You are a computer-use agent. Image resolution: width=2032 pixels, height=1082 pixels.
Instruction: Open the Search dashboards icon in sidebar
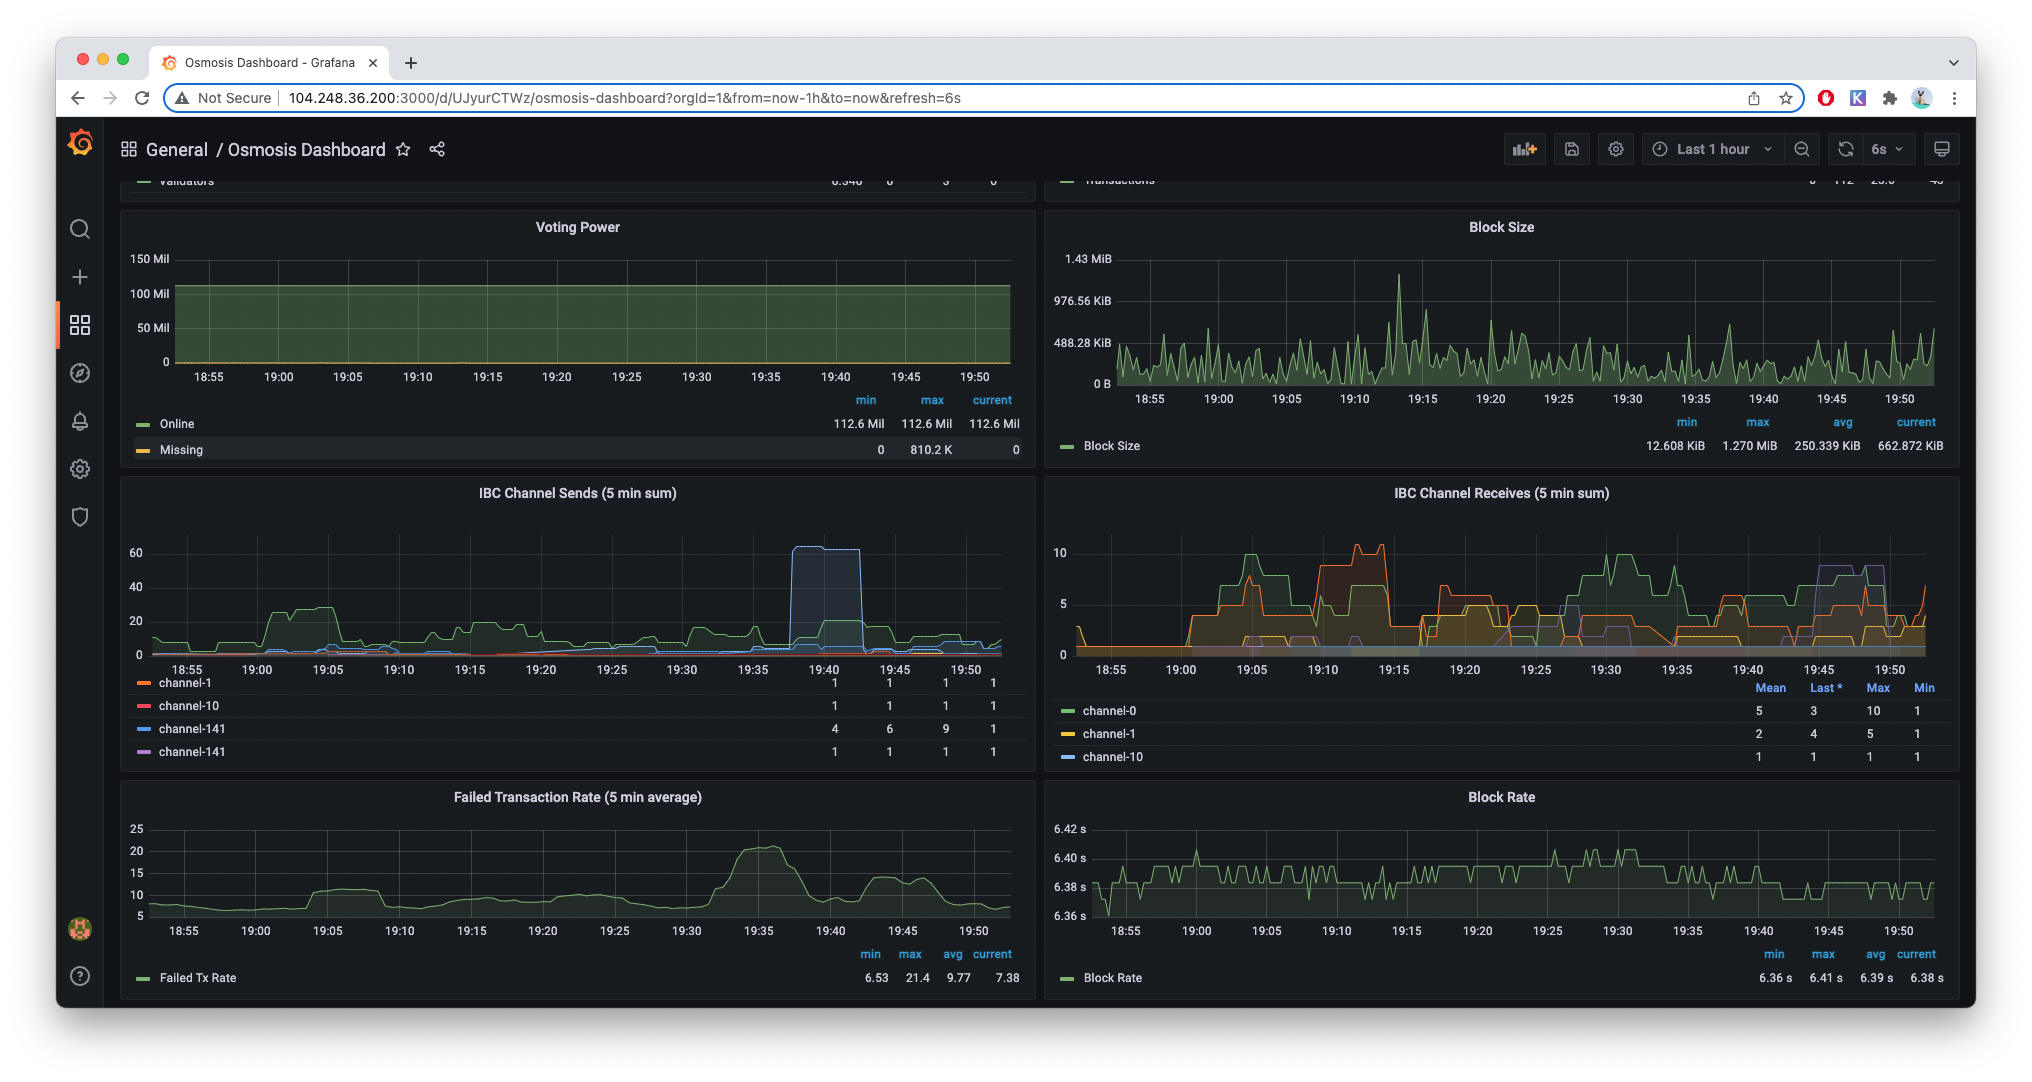click(x=80, y=229)
